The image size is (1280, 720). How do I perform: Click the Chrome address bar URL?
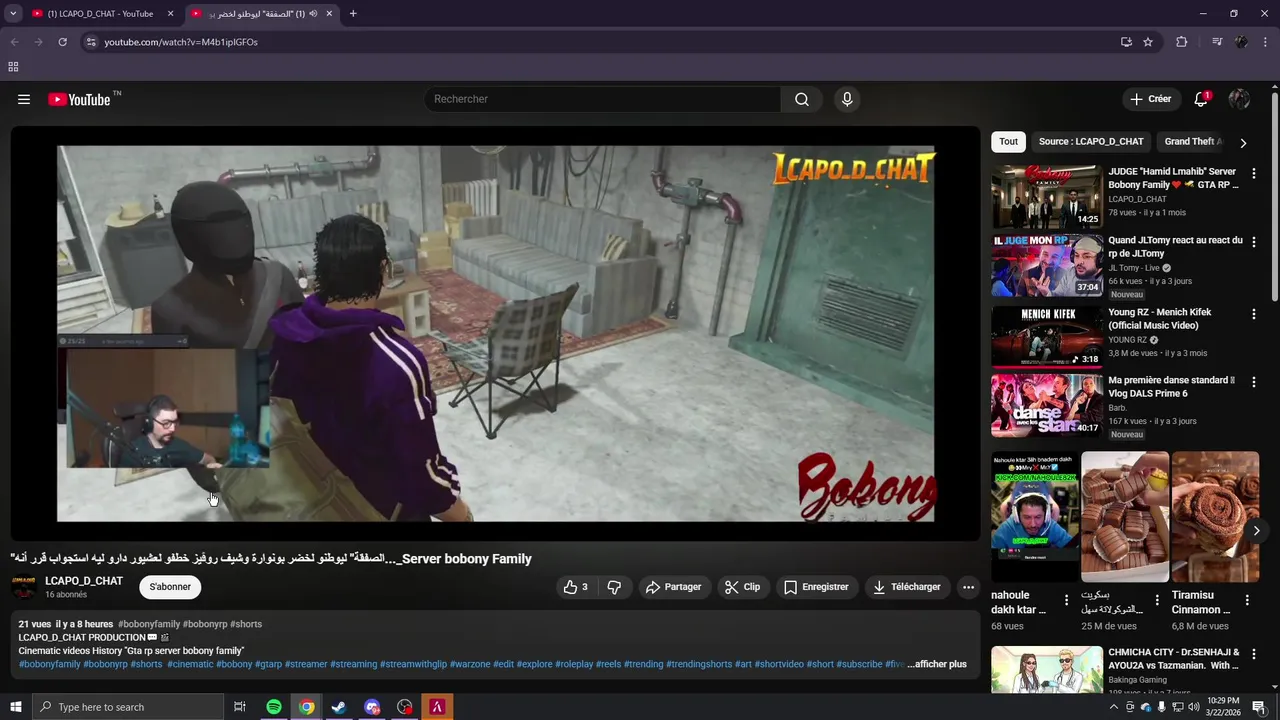point(181,42)
